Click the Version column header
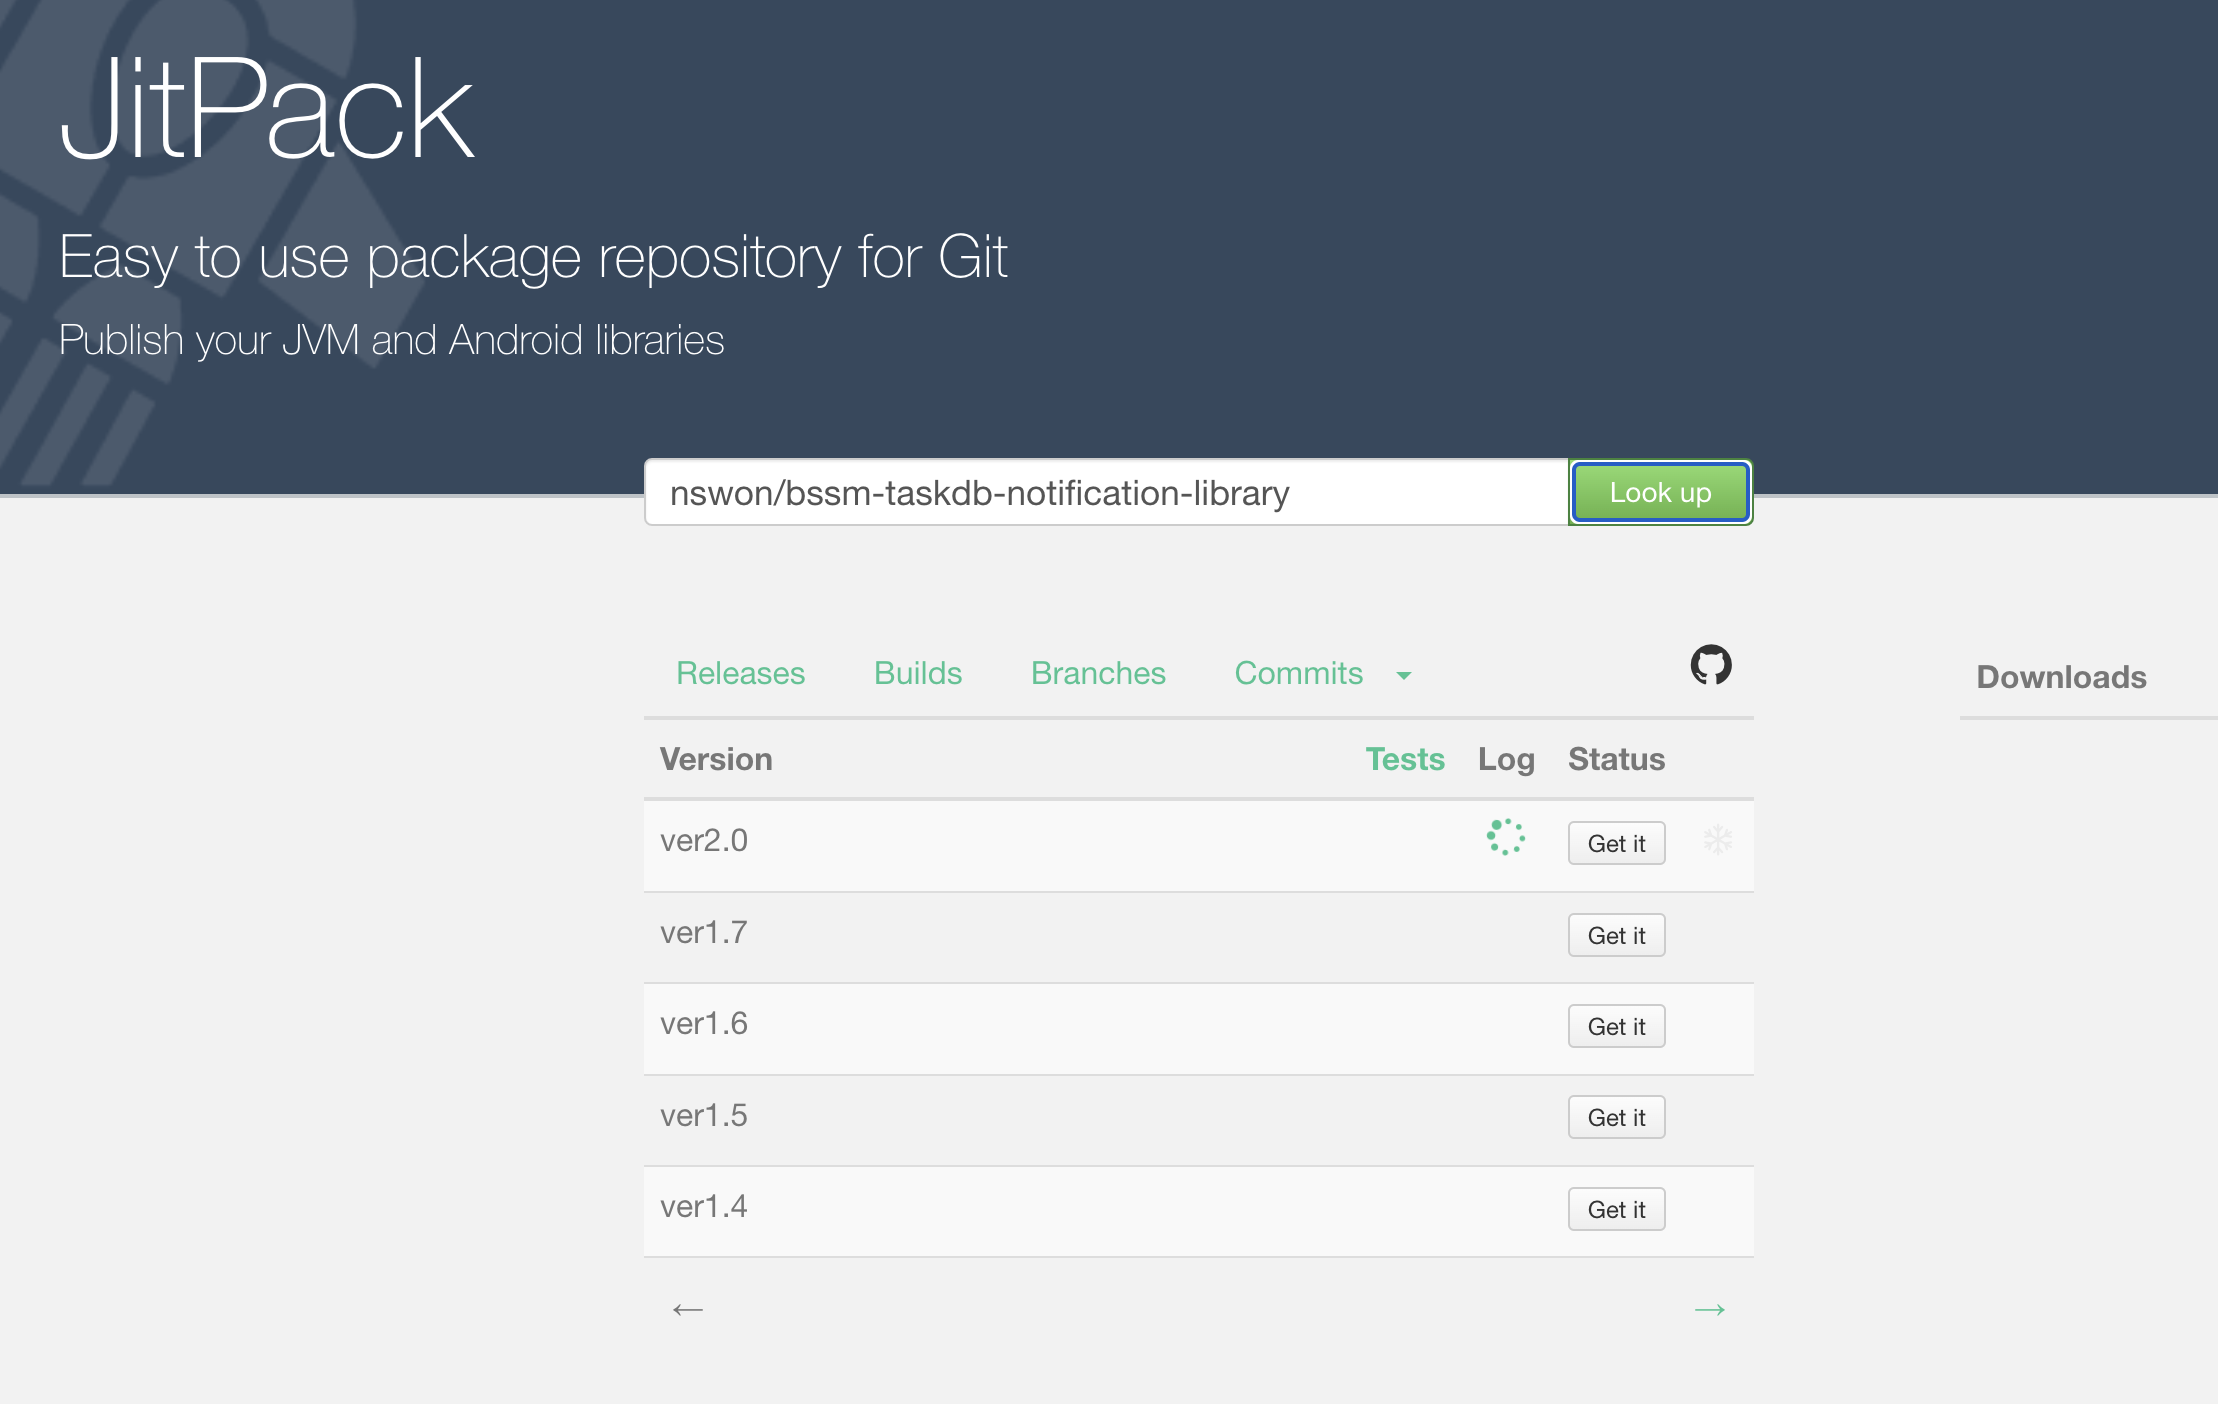2218x1404 pixels. 716,759
